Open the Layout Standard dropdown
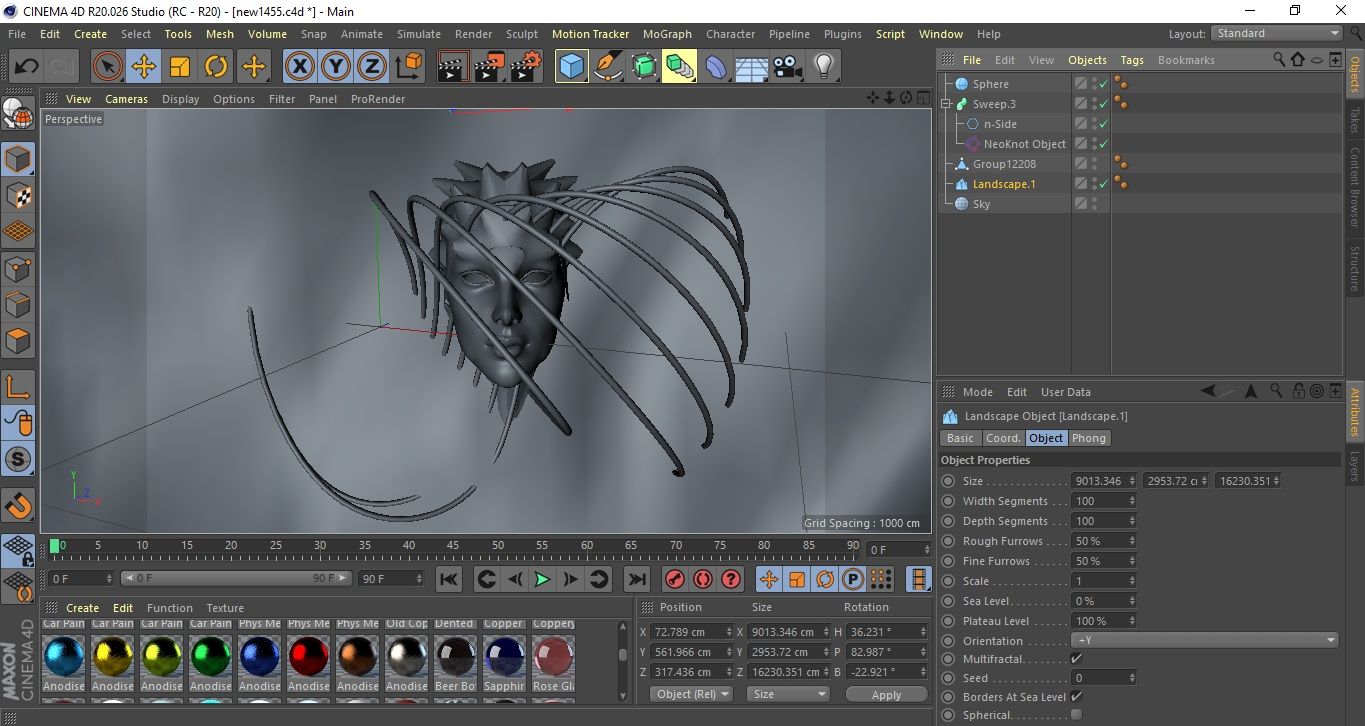 click(1277, 33)
